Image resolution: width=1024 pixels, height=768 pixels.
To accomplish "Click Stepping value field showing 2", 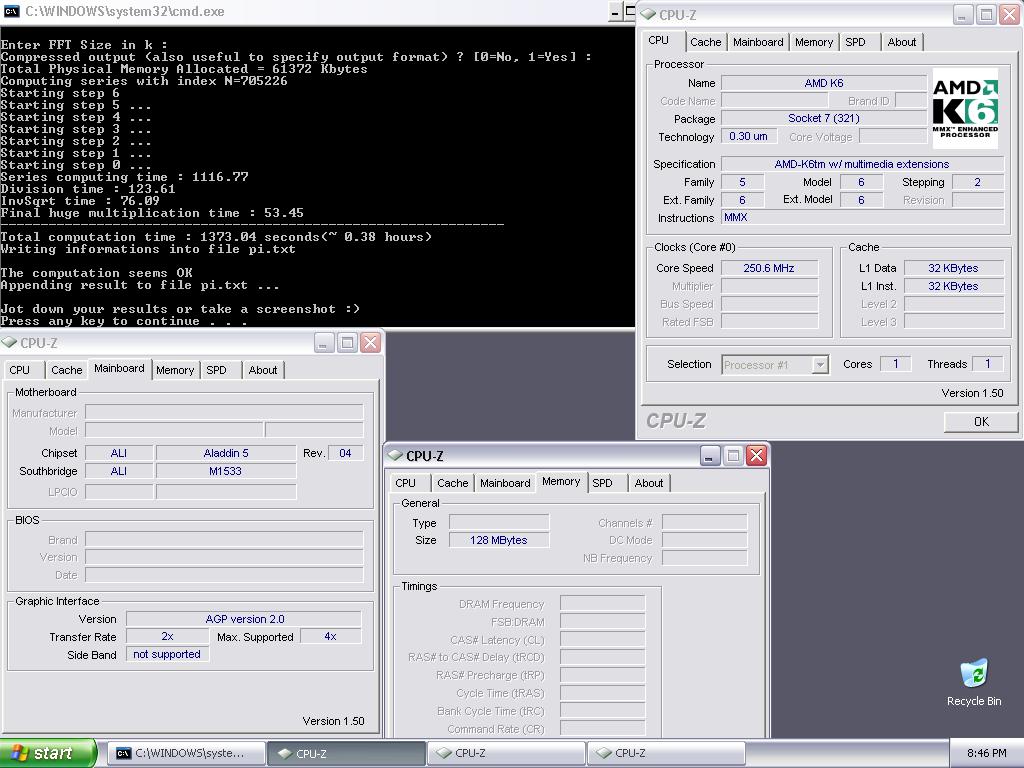I will [x=978, y=182].
